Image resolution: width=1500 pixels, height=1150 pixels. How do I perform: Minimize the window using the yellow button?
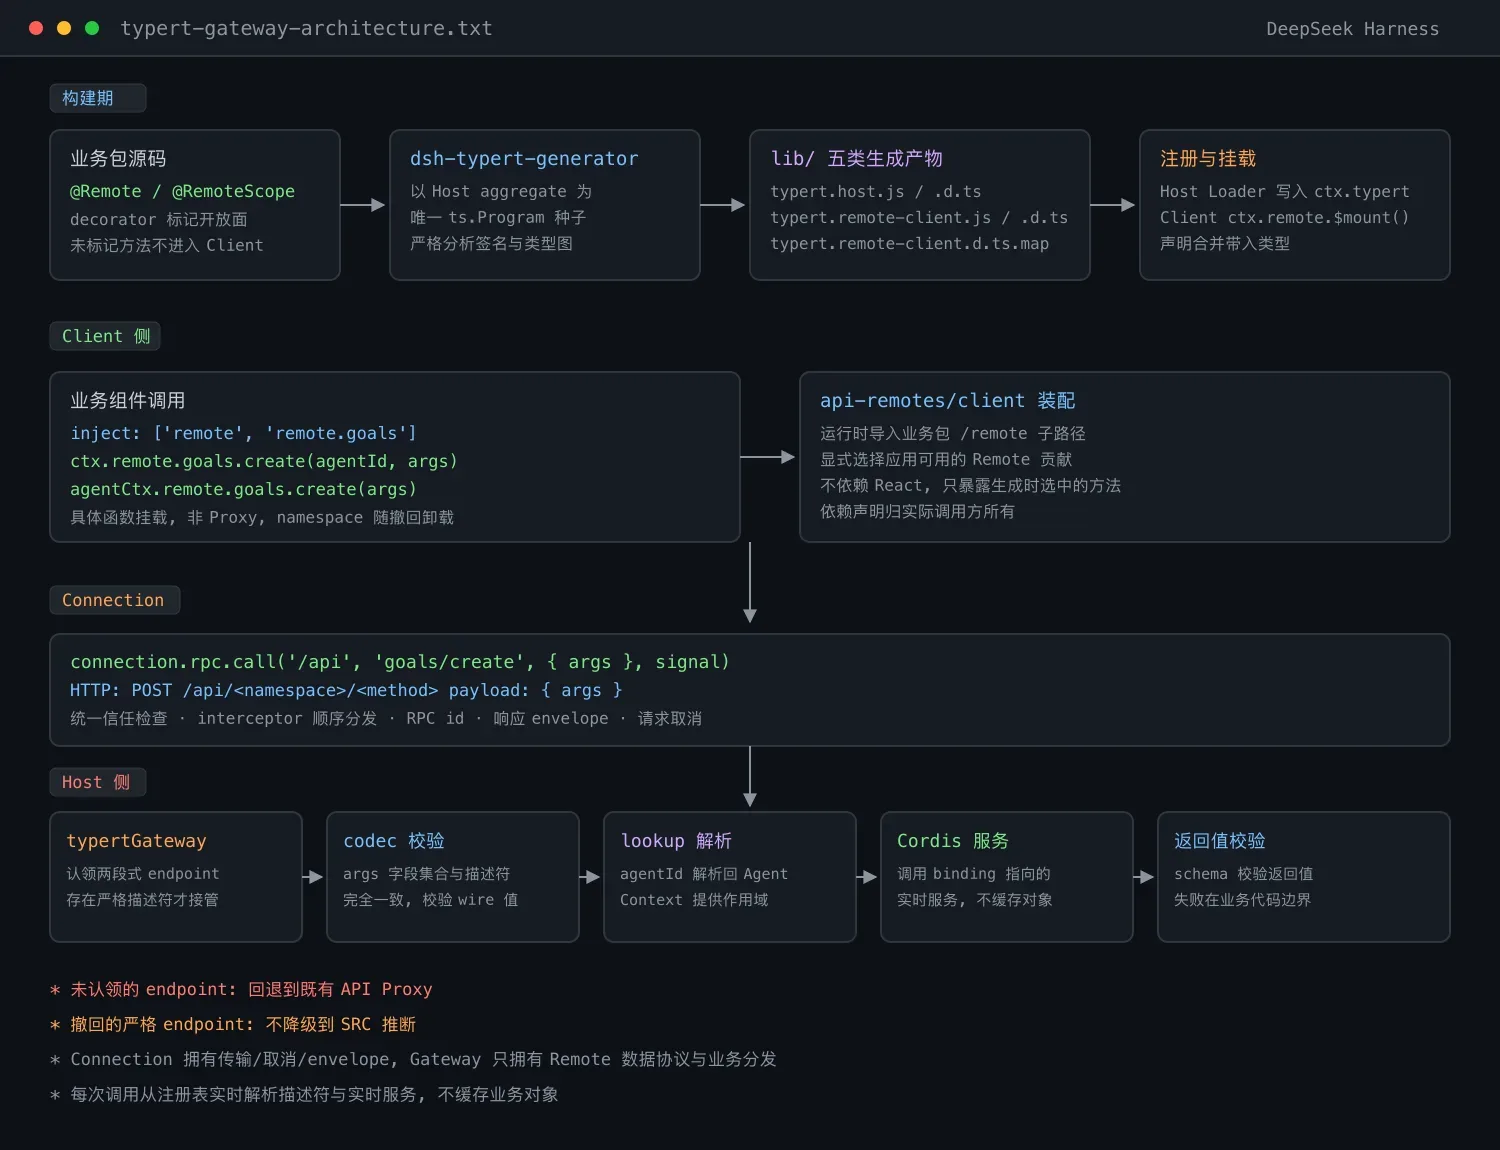coord(64,28)
